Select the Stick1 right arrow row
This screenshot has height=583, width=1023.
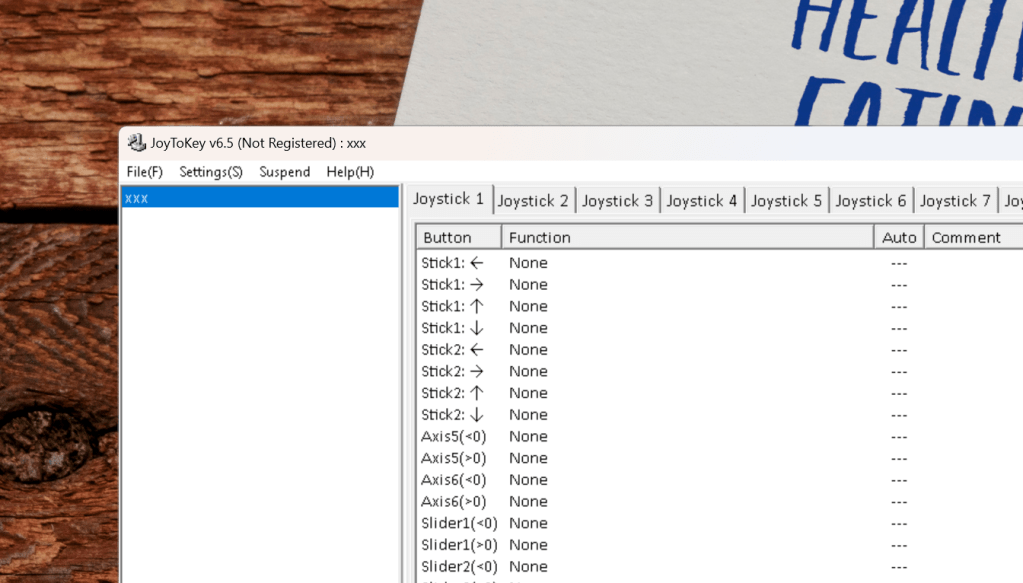(x=720, y=284)
